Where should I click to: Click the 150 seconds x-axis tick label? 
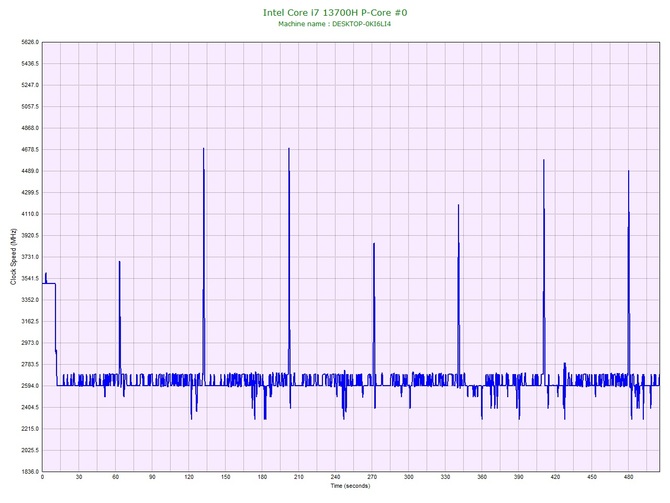point(226,477)
